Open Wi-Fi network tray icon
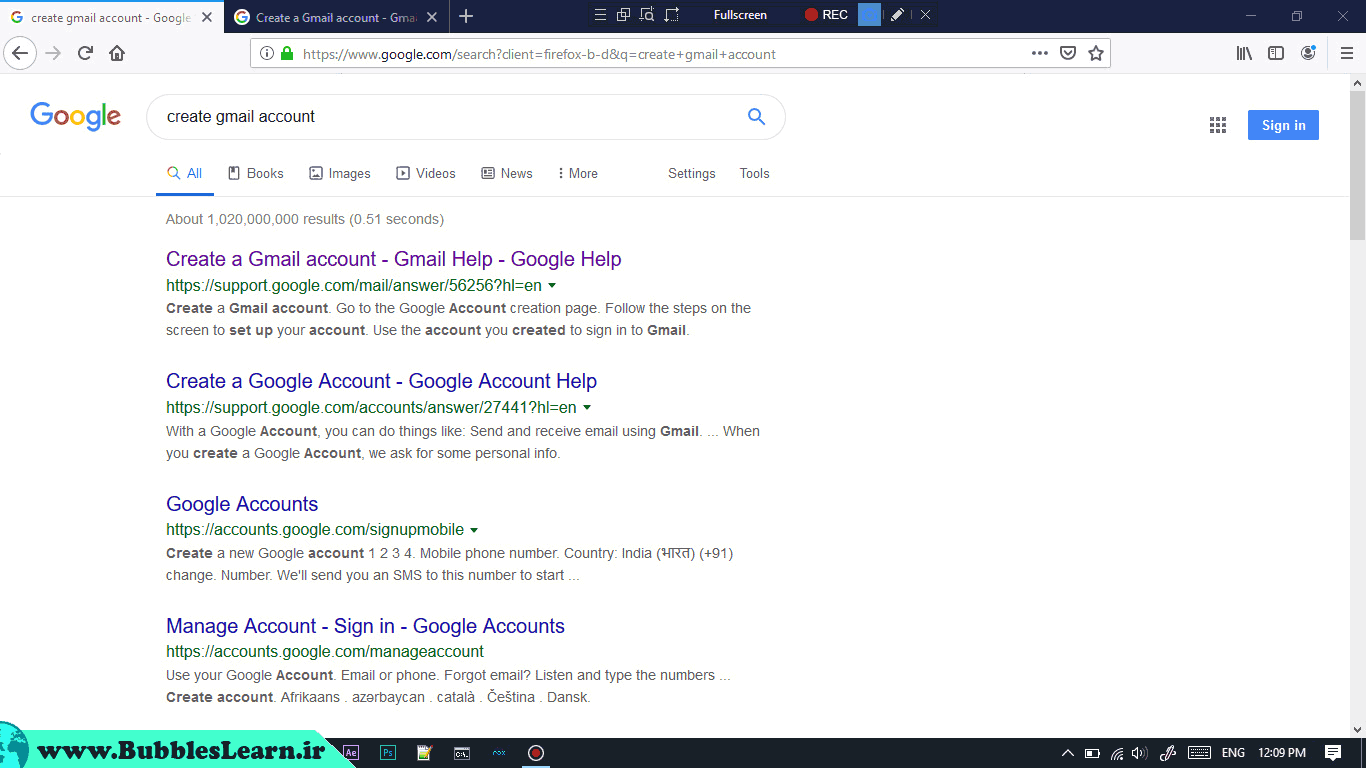This screenshot has height=768, width=1366. [1117, 753]
